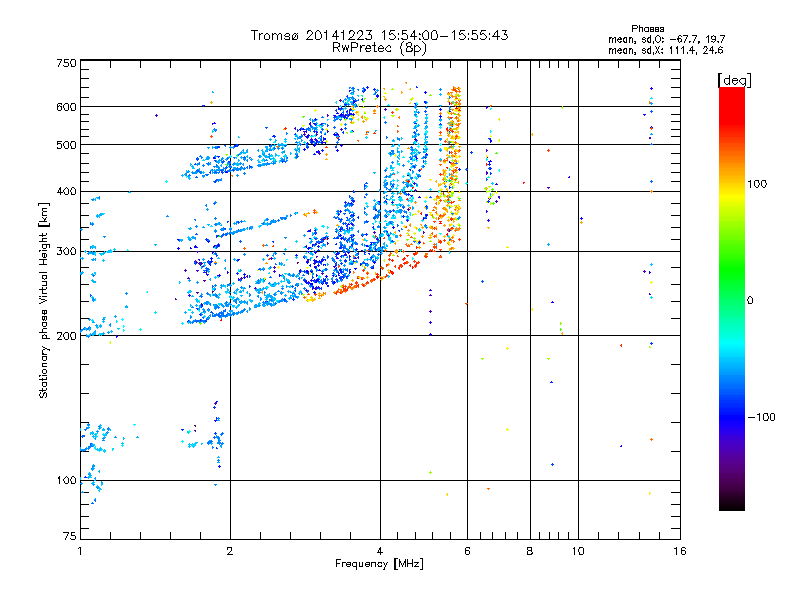This screenshot has height=600, width=800.
Task: Click x-axis tick label '8'
Action: pos(530,551)
